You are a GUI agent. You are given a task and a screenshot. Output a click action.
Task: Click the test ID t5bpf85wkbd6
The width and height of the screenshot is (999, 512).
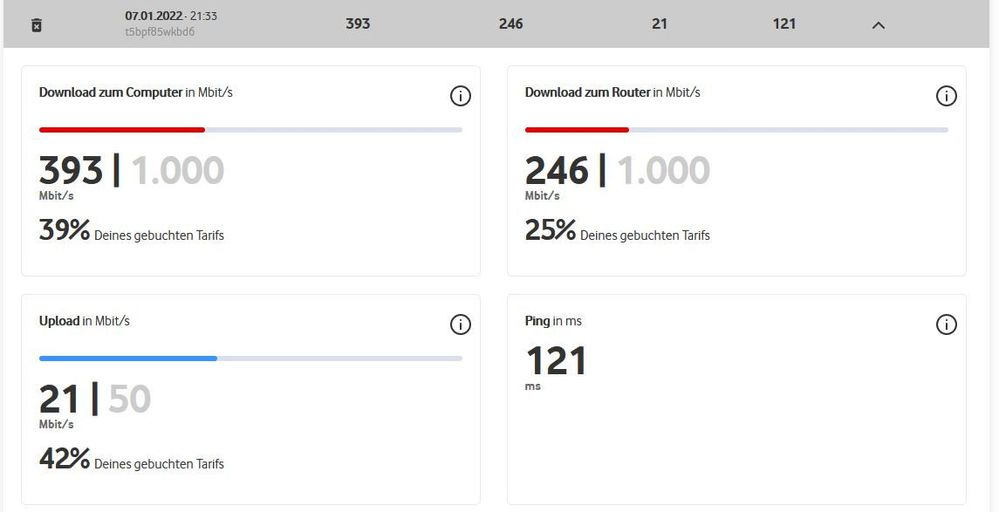[x=160, y=32]
